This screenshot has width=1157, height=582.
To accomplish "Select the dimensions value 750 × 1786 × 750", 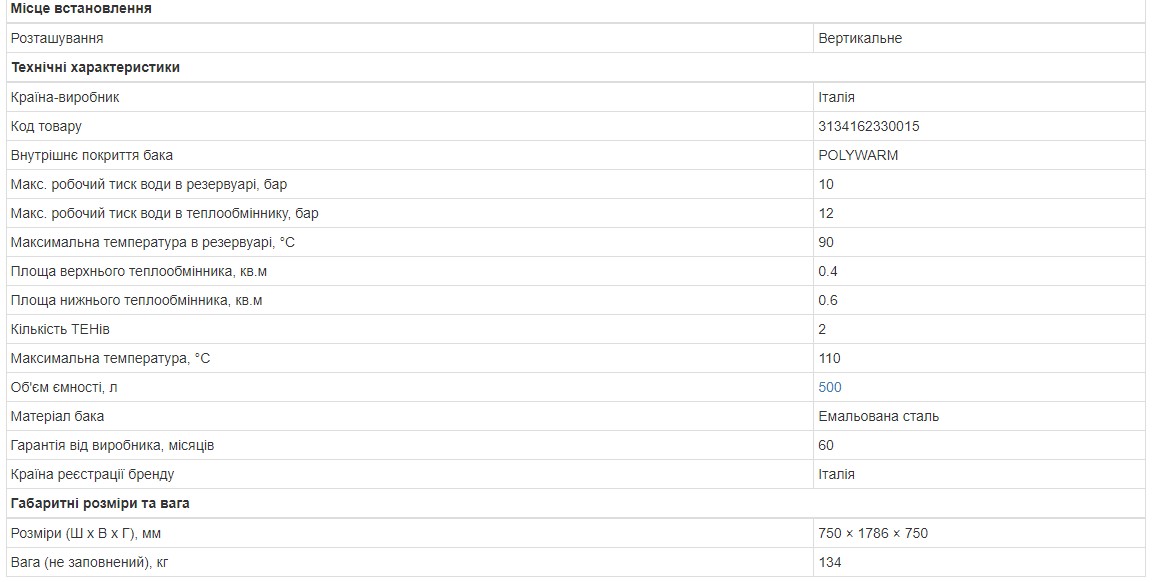I will 872,533.
